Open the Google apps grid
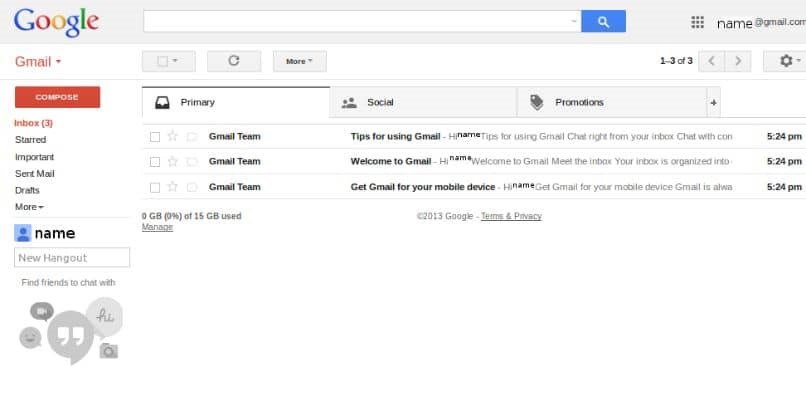The image size is (806, 400). coord(698,22)
